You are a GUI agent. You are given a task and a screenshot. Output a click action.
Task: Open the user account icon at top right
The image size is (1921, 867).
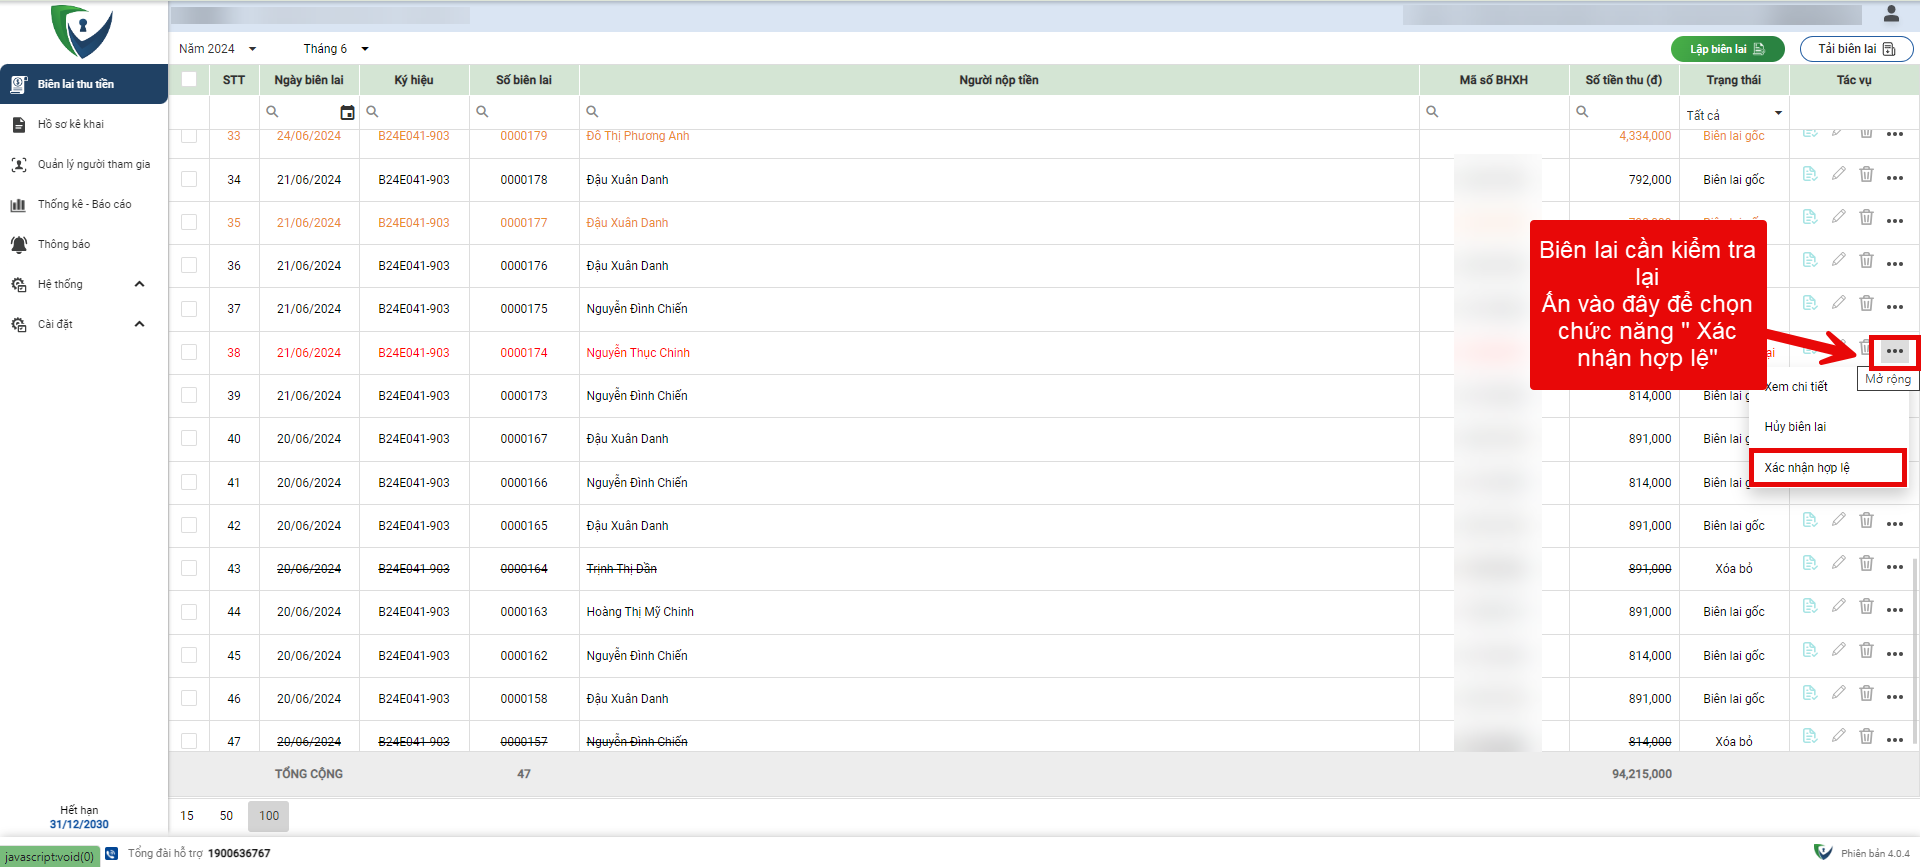1891,14
